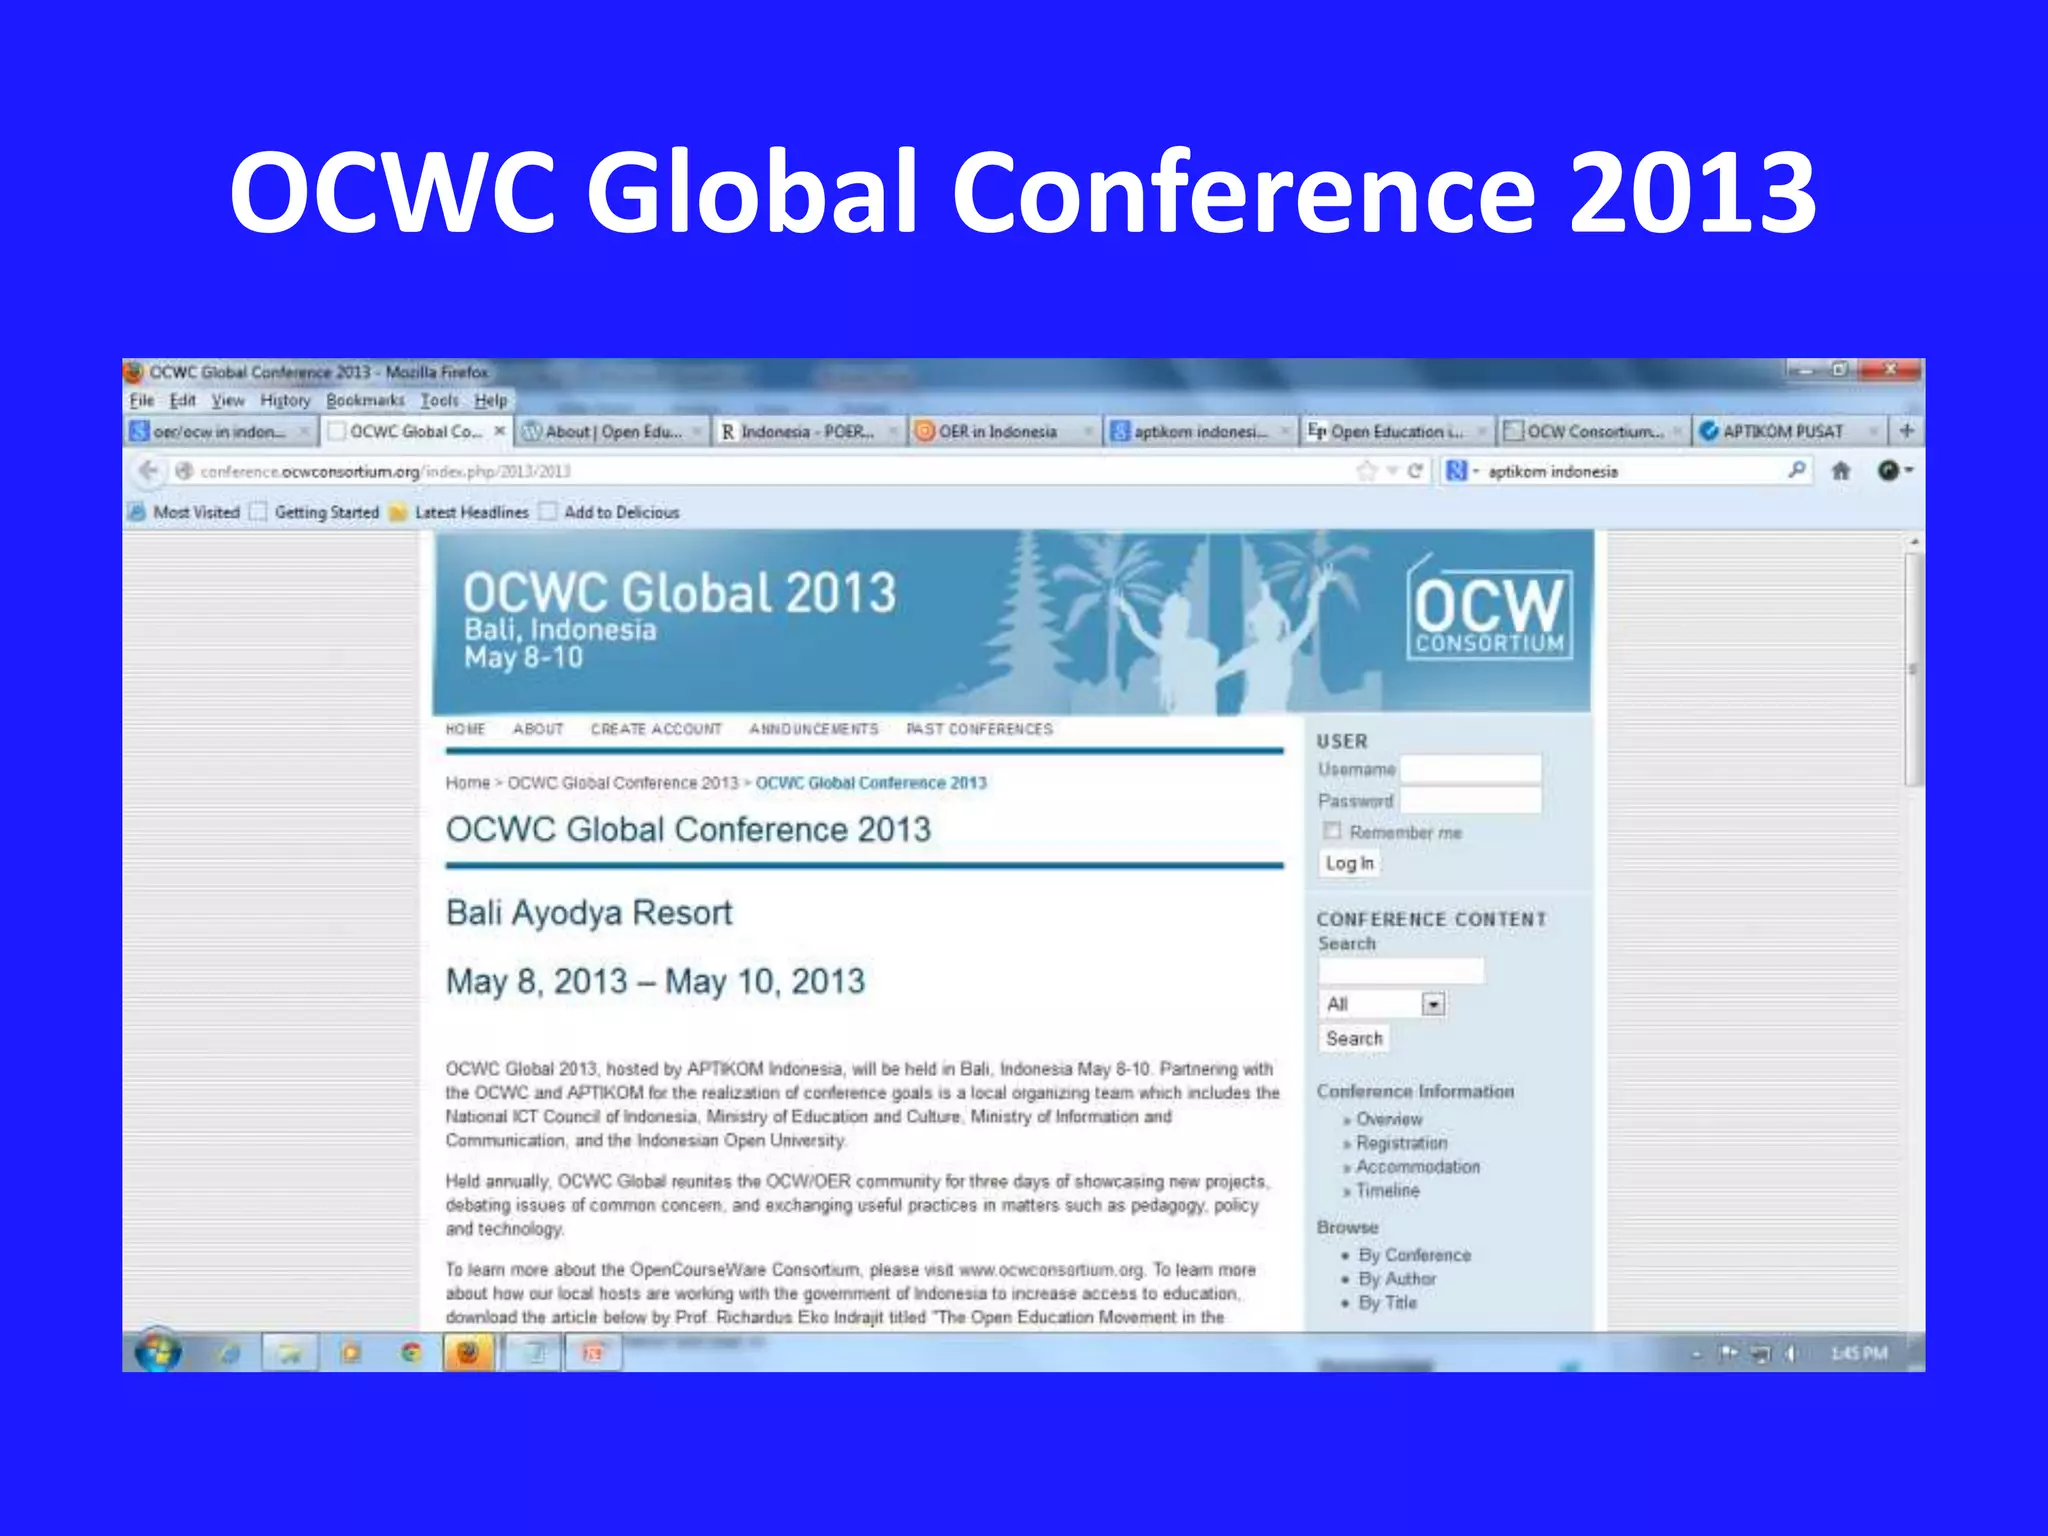Switch to the Indonesia - POER... tab

(x=807, y=431)
